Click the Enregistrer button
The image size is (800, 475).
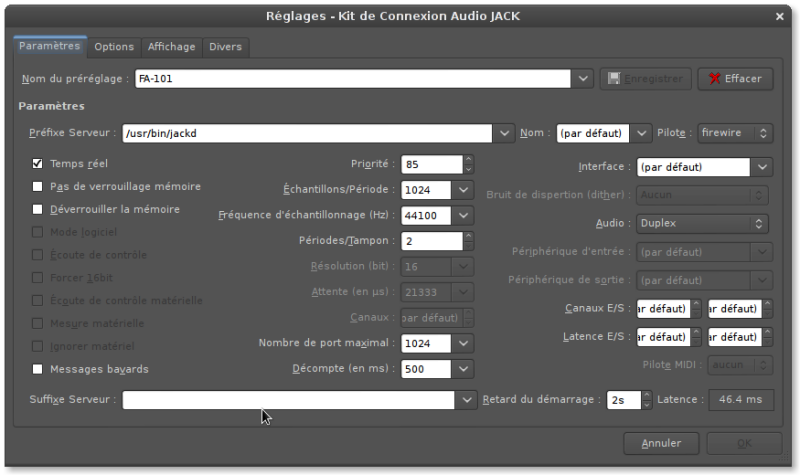click(645, 79)
